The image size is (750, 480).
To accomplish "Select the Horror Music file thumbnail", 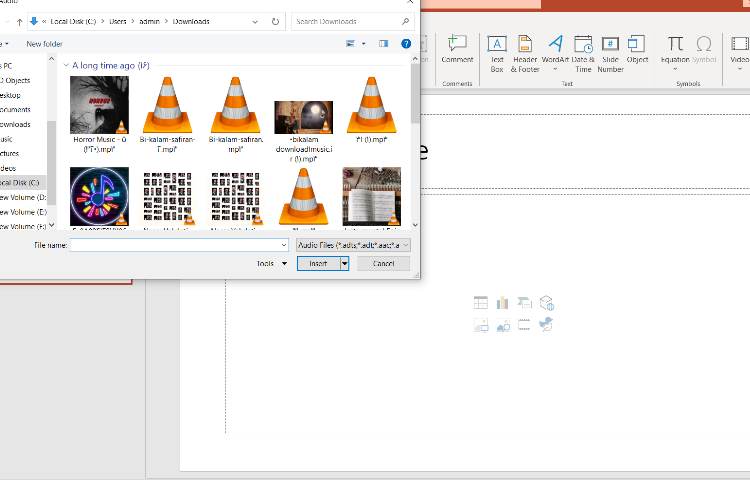I will point(99,105).
